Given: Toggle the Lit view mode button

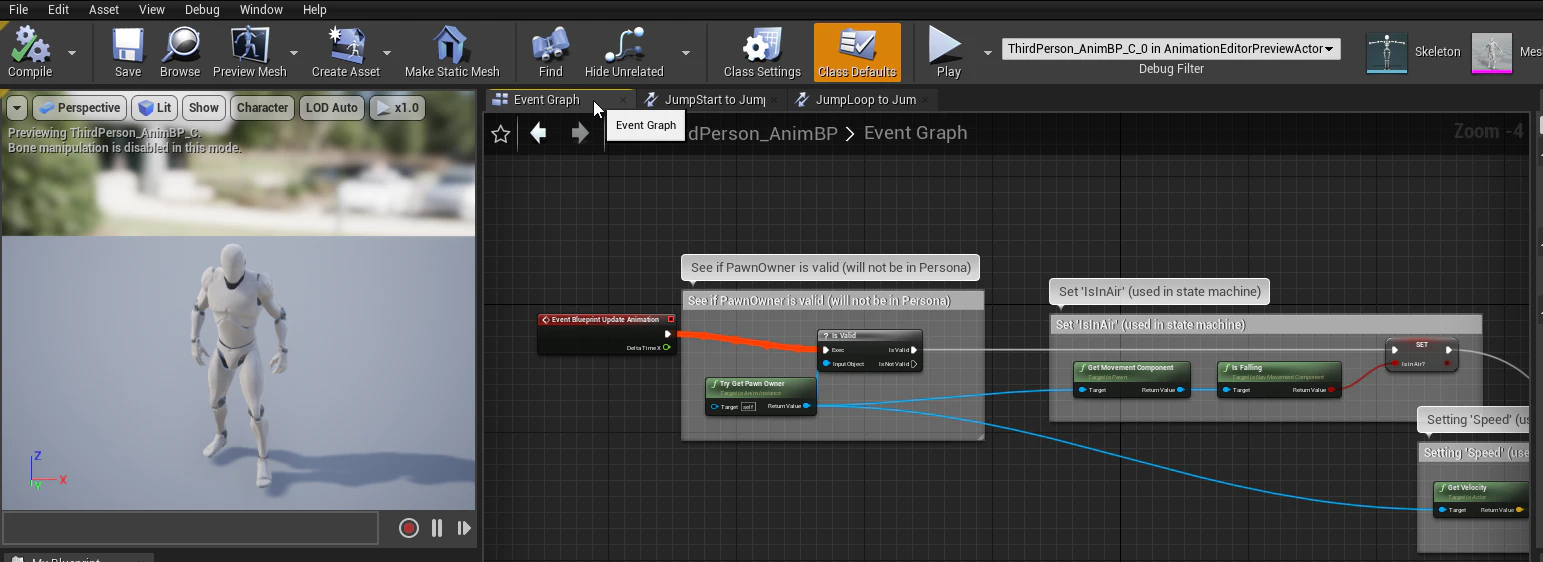Looking at the screenshot, I should 155,108.
